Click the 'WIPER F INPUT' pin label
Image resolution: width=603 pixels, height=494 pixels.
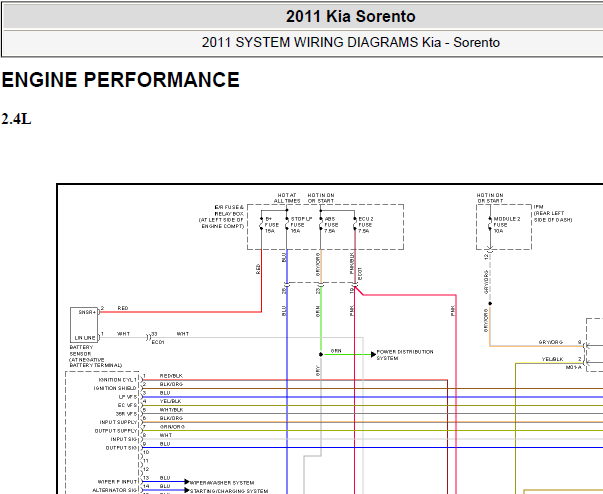tap(117, 482)
